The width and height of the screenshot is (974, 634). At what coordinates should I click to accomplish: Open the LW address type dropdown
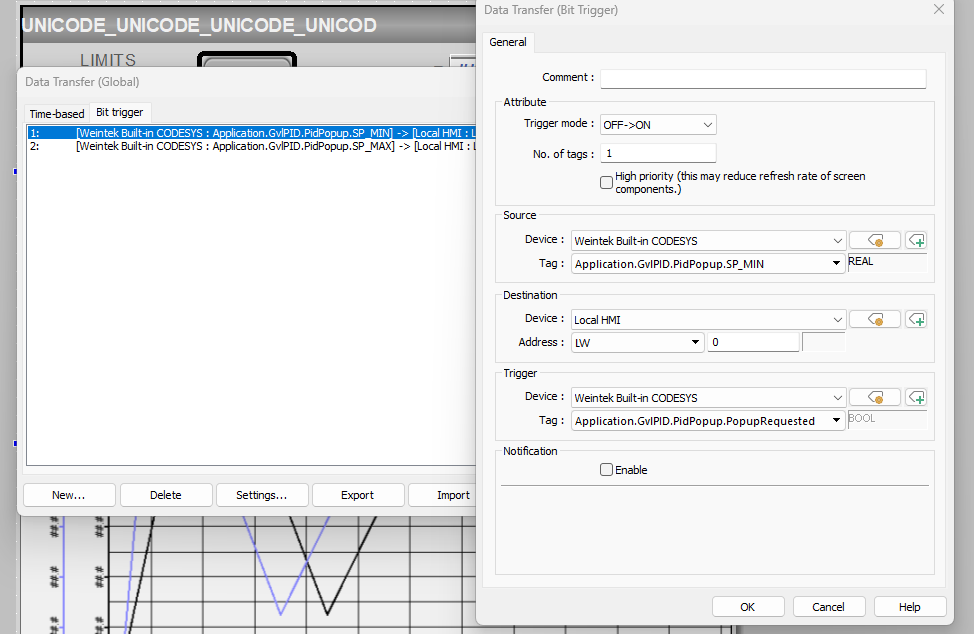click(637, 343)
